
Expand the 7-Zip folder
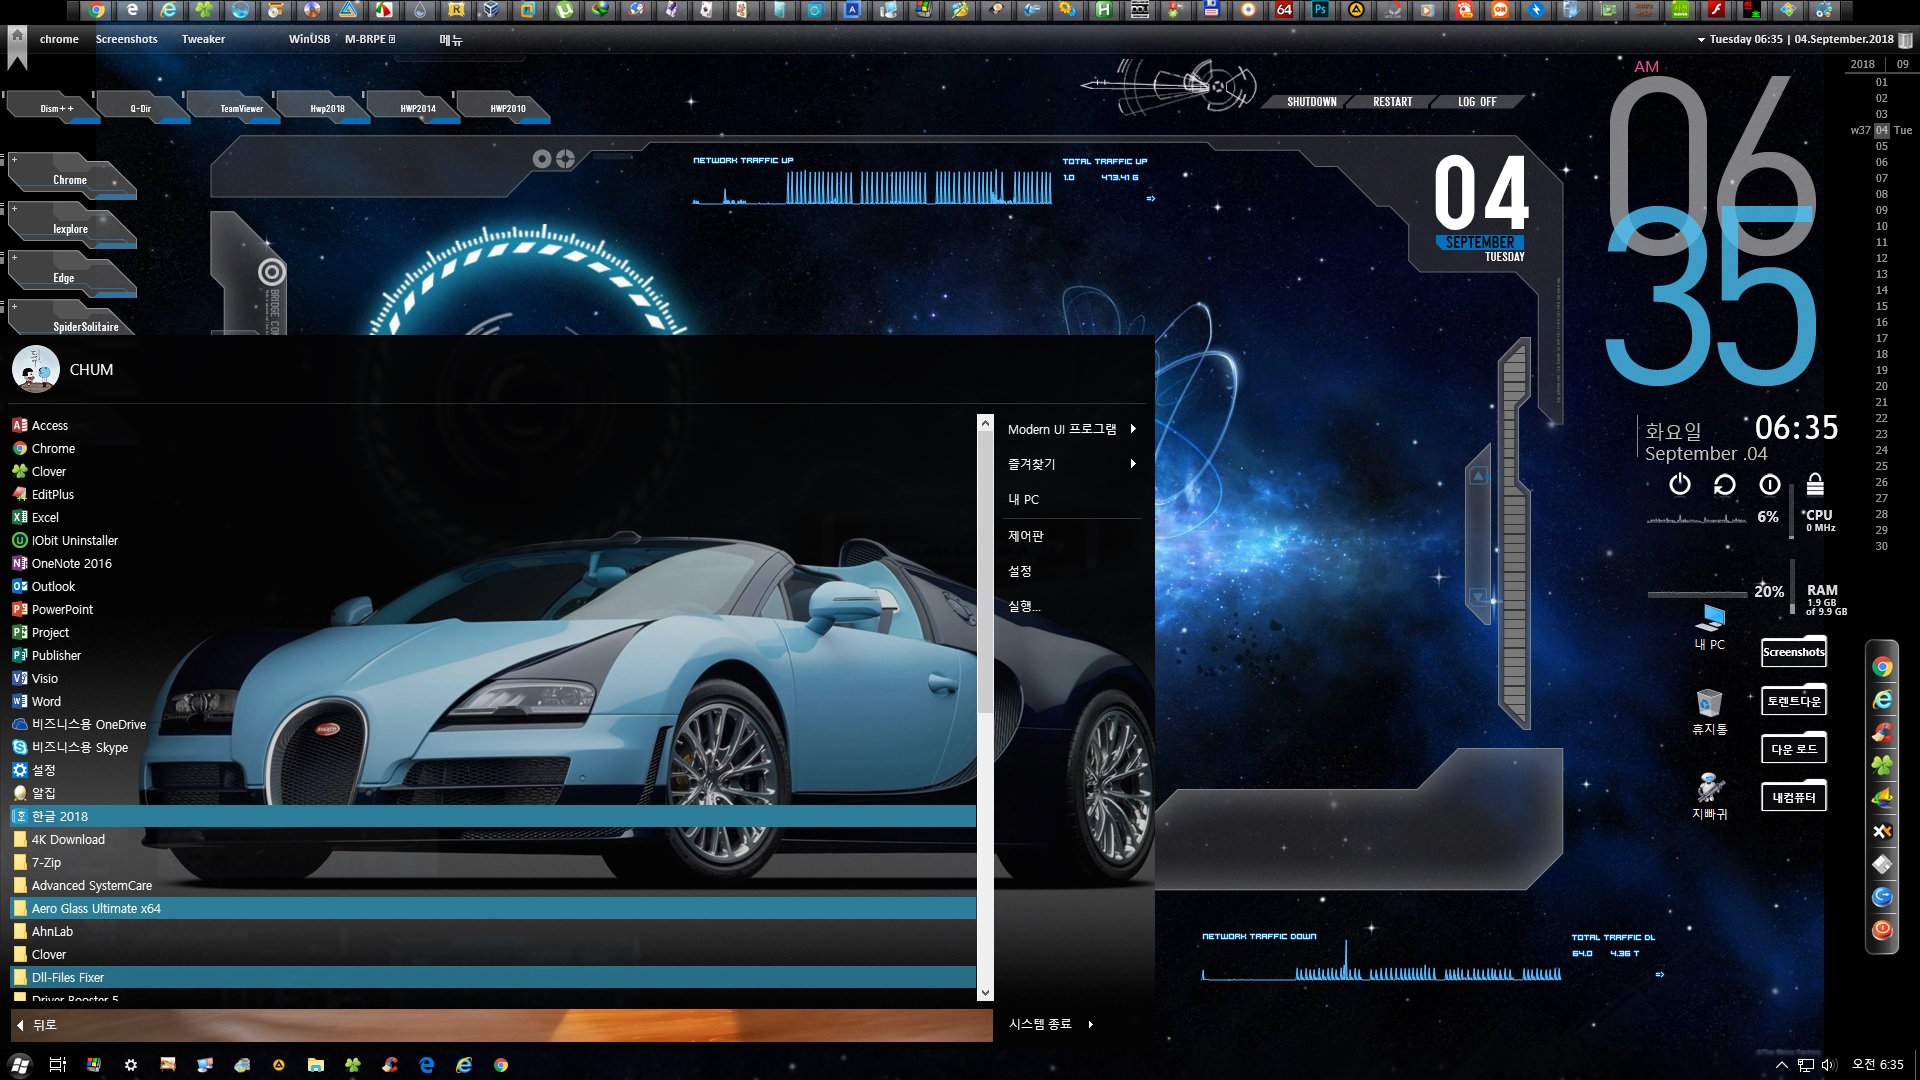[x=492, y=863]
